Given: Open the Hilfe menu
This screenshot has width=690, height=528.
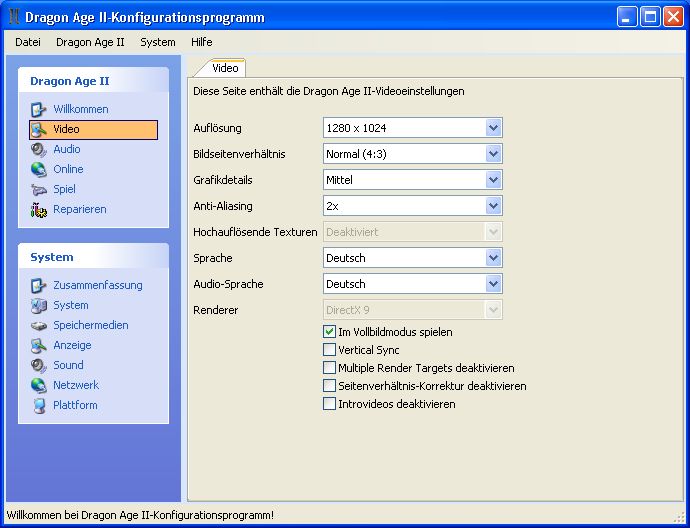Looking at the screenshot, I should [x=202, y=42].
